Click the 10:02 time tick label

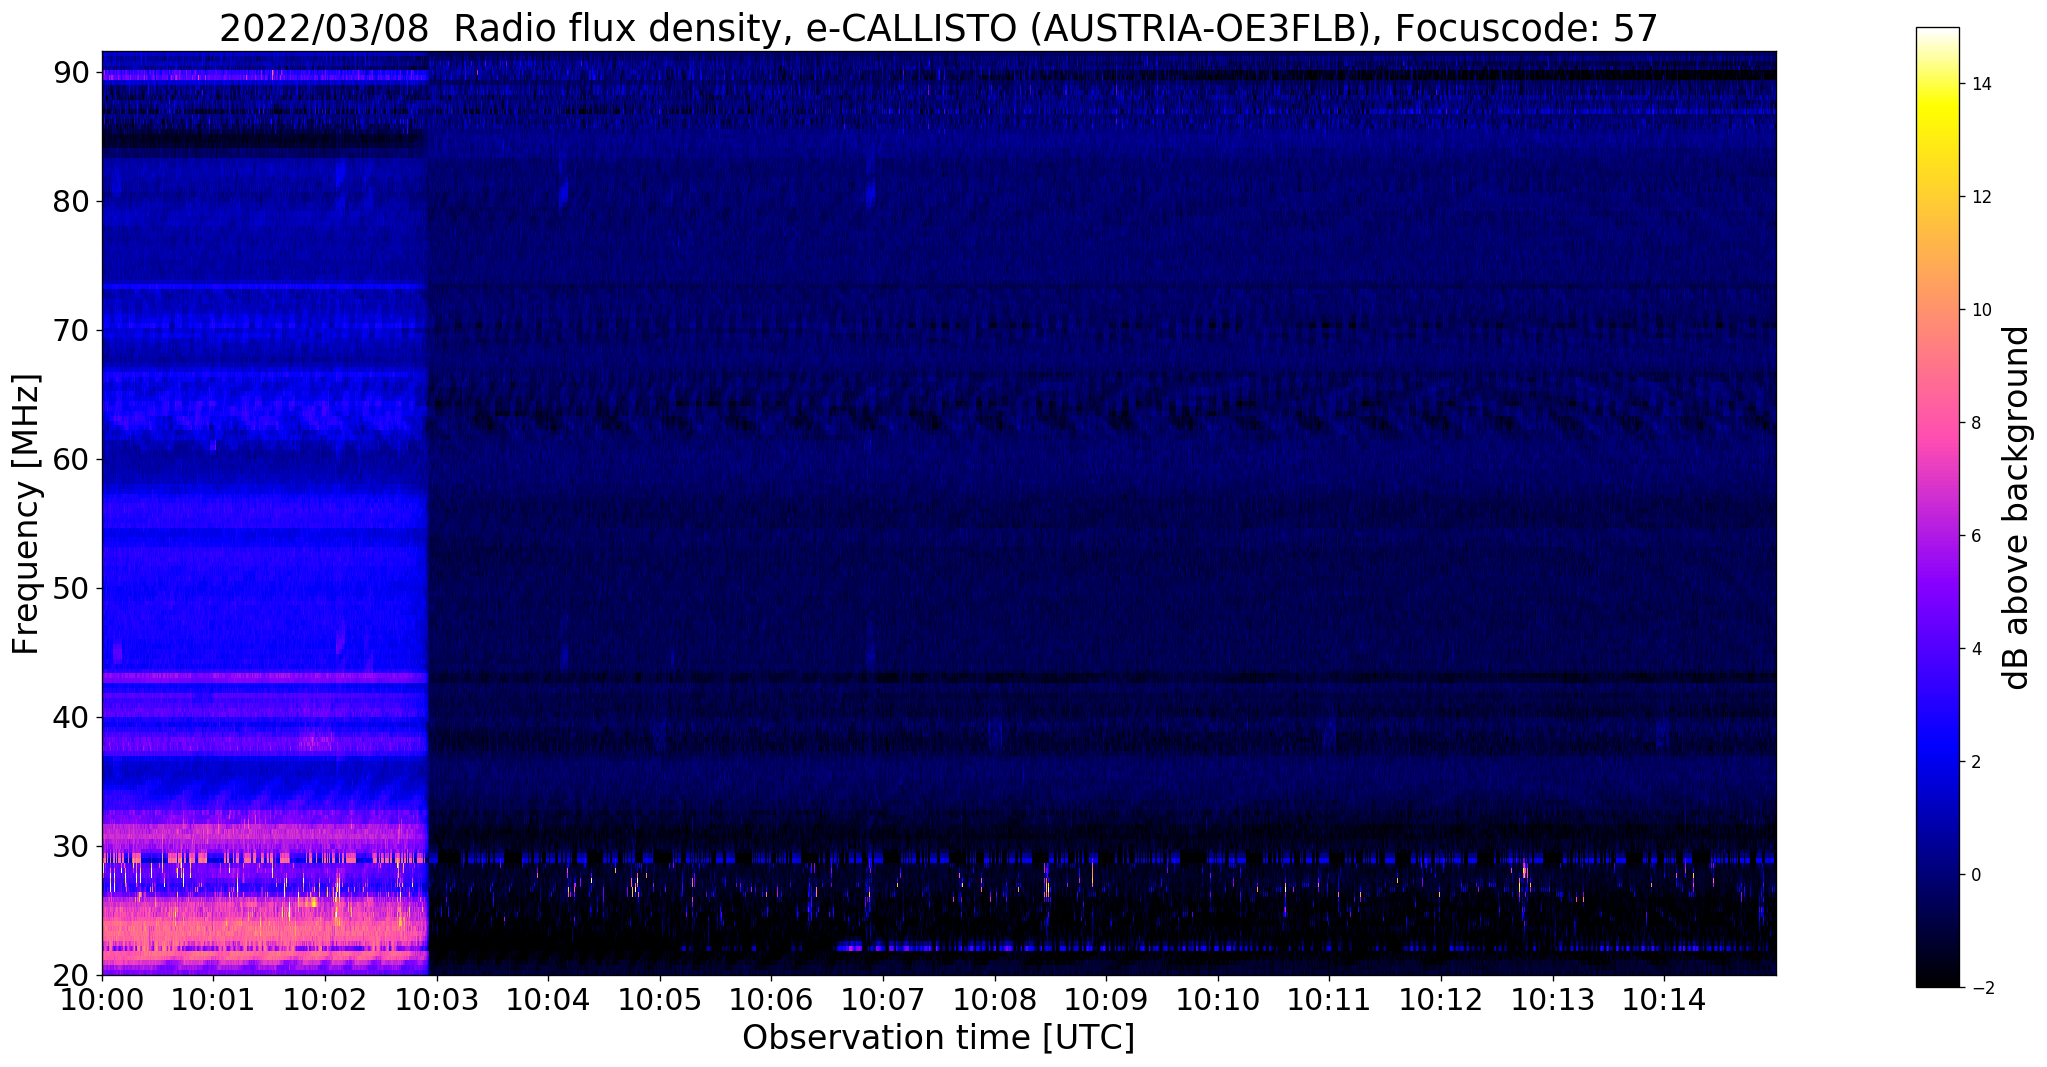tap(325, 998)
